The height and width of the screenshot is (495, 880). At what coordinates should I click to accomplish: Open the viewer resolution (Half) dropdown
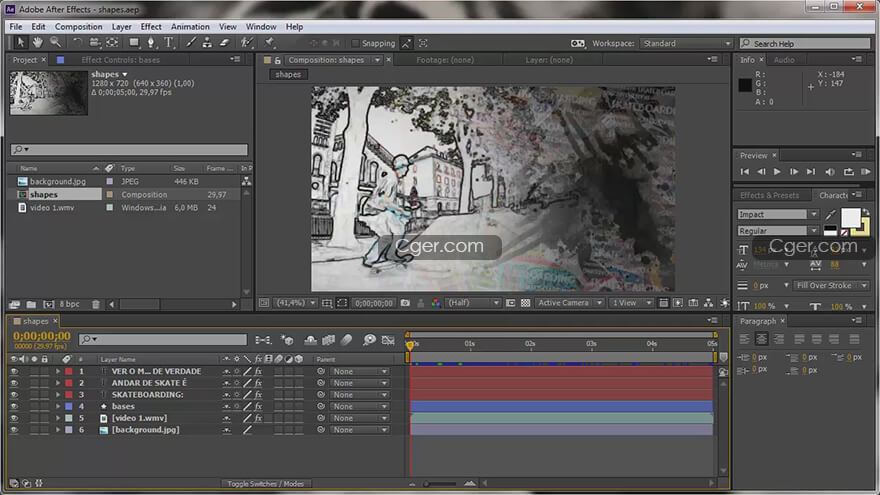coord(473,303)
